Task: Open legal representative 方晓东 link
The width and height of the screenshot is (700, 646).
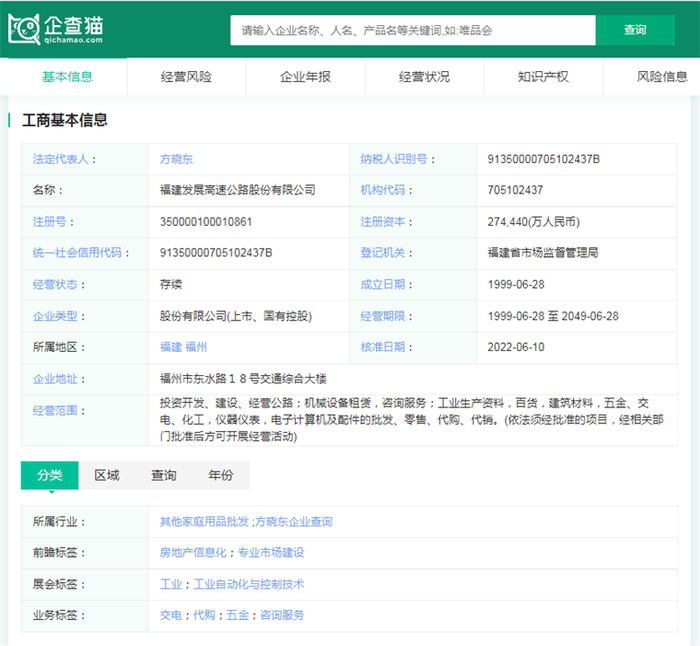Action: (x=177, y=159)
